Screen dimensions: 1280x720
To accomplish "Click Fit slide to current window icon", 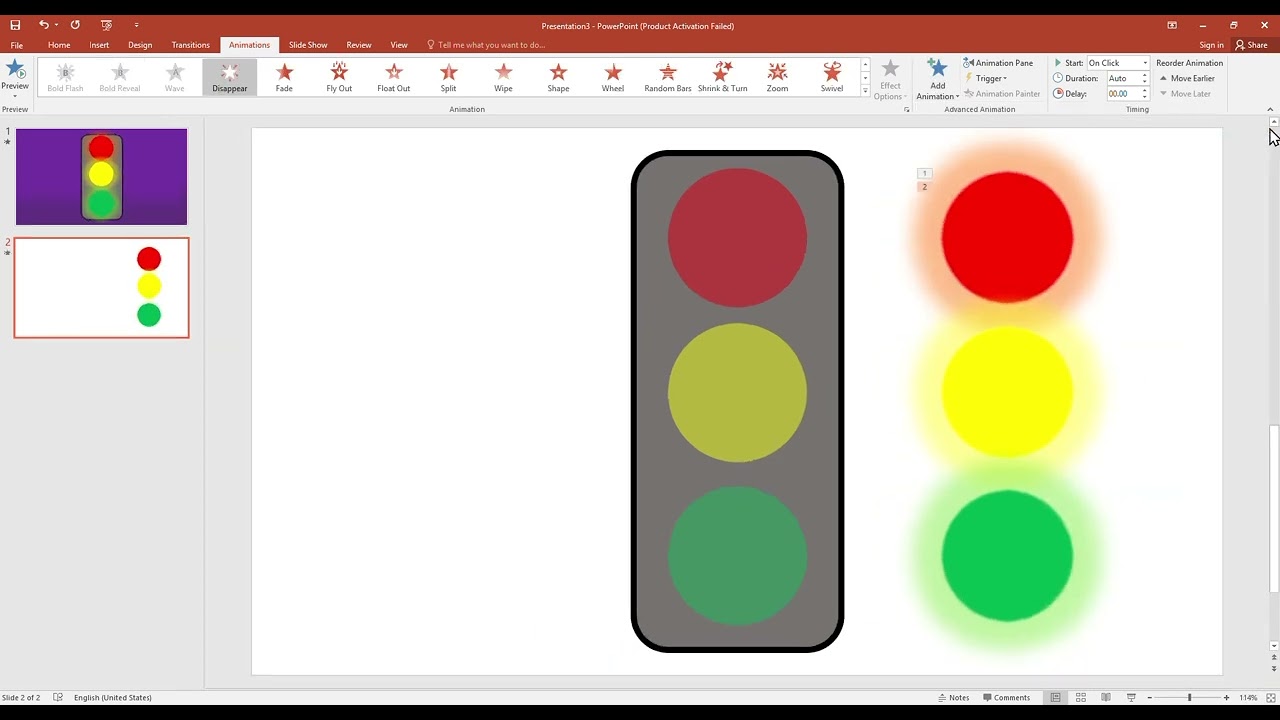I will pyautogui.click(x=1272, y=697).
